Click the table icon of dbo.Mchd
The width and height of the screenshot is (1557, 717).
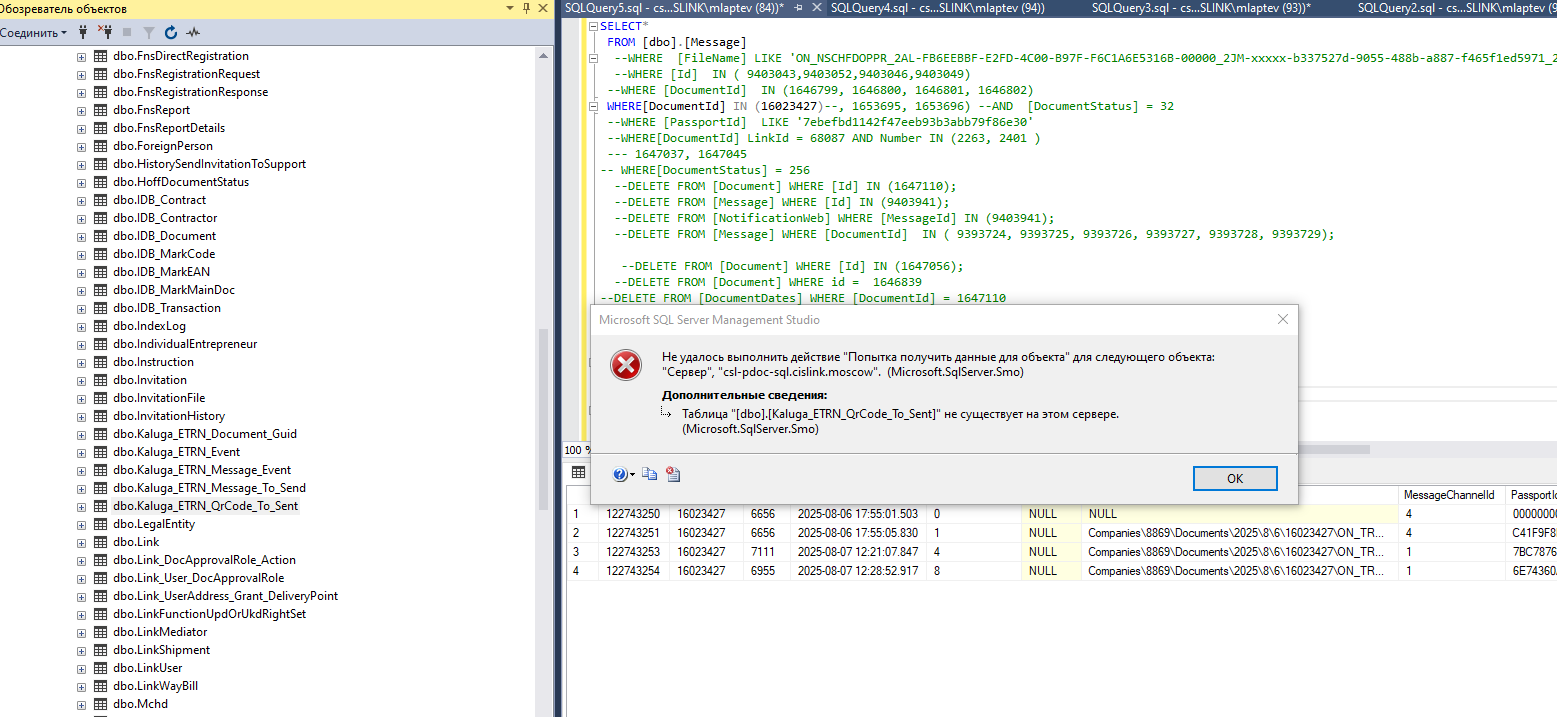[x=100, y=704]
